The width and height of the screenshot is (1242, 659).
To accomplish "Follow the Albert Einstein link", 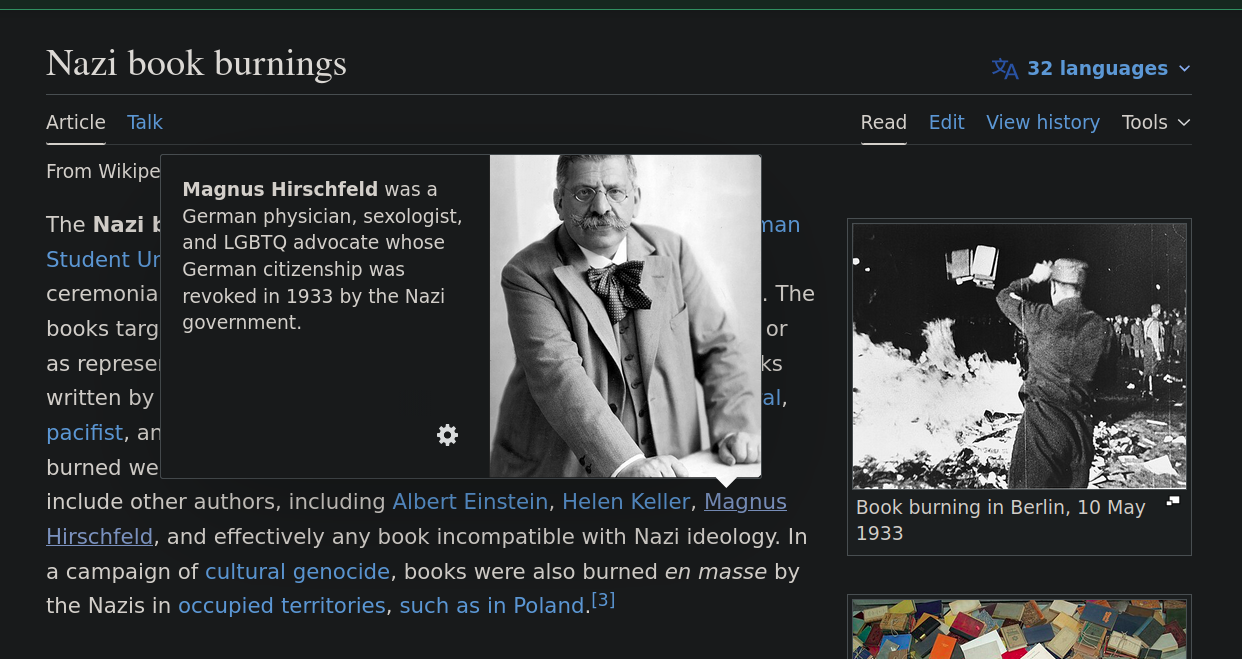I will coord(470,501).
